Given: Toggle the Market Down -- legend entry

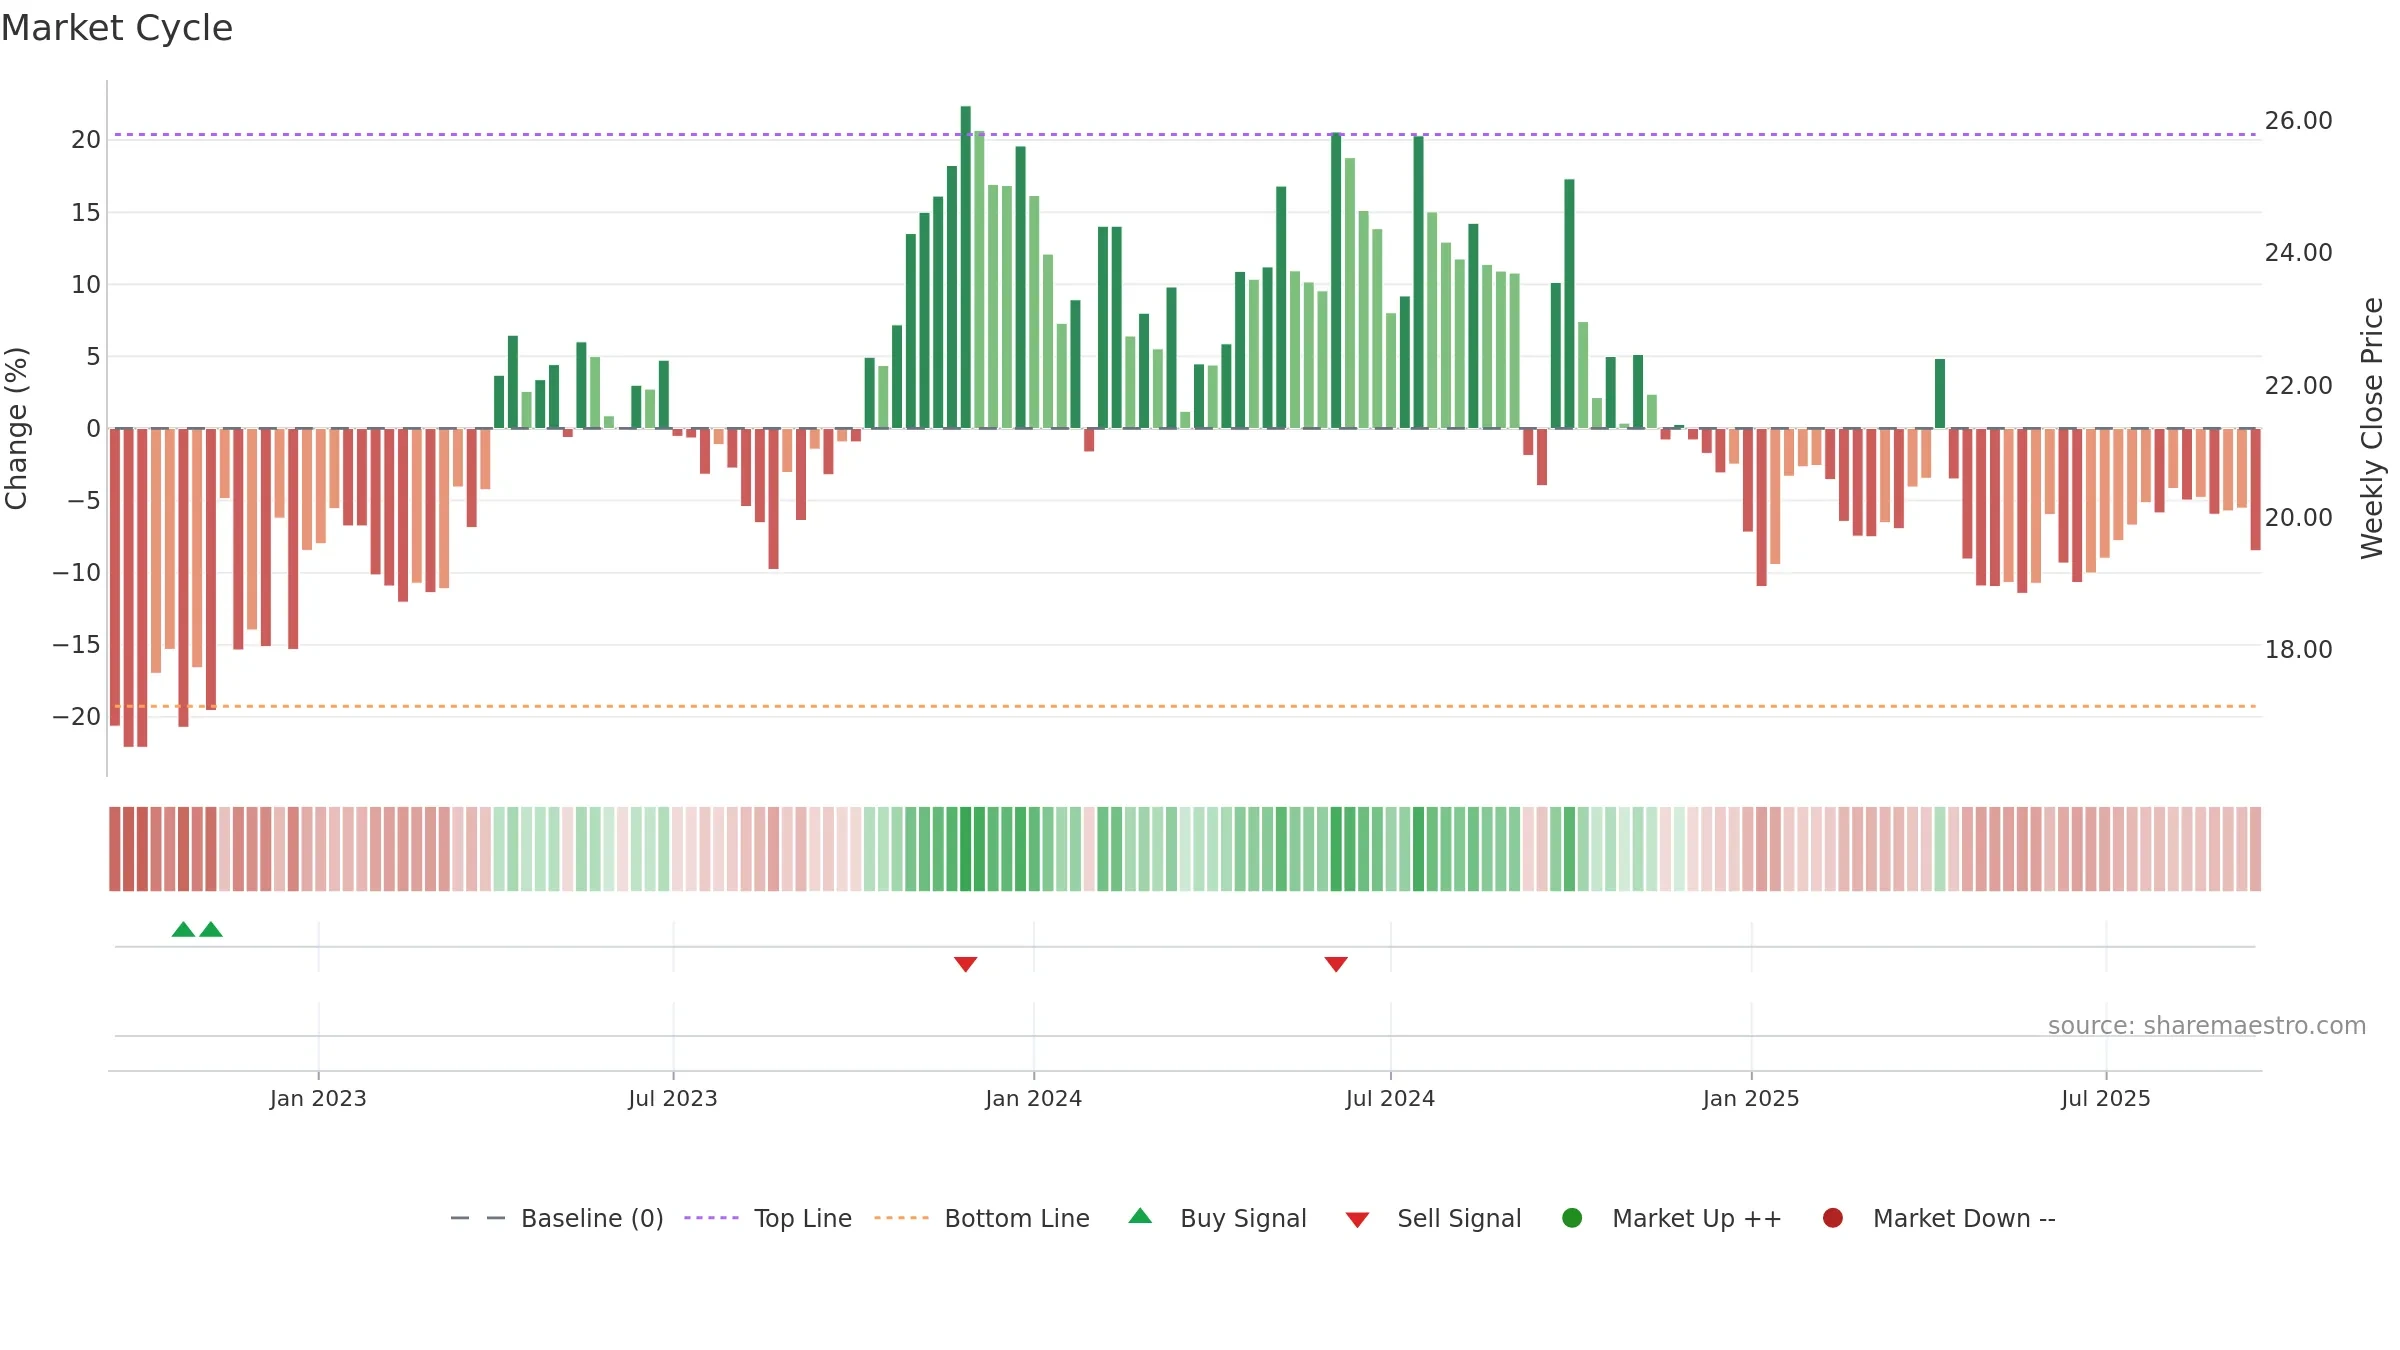Looking at the screenshot, I should tap(1939, 1218).
